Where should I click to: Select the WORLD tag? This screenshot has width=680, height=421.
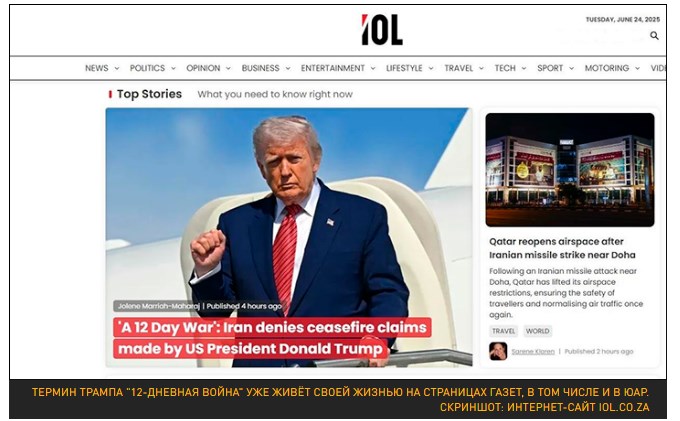tap(537, 331)
